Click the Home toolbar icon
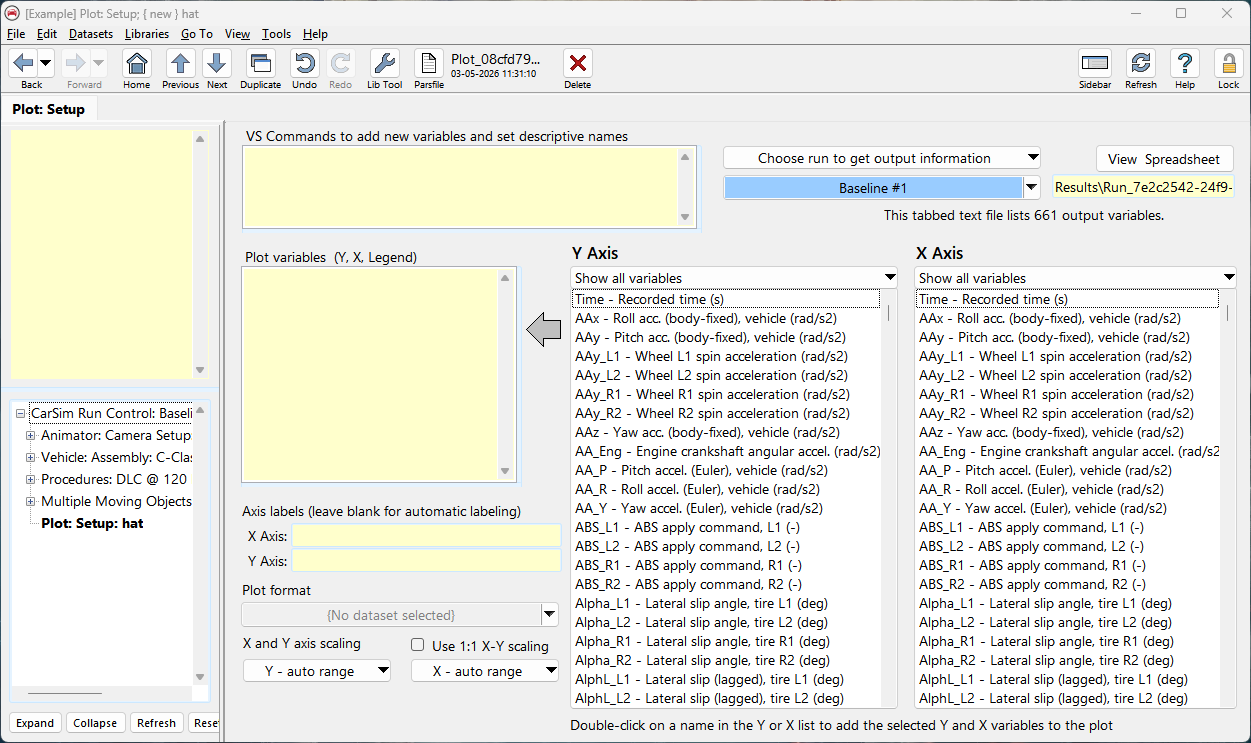This screenshot has height=743, width=1251. point(137,65)
